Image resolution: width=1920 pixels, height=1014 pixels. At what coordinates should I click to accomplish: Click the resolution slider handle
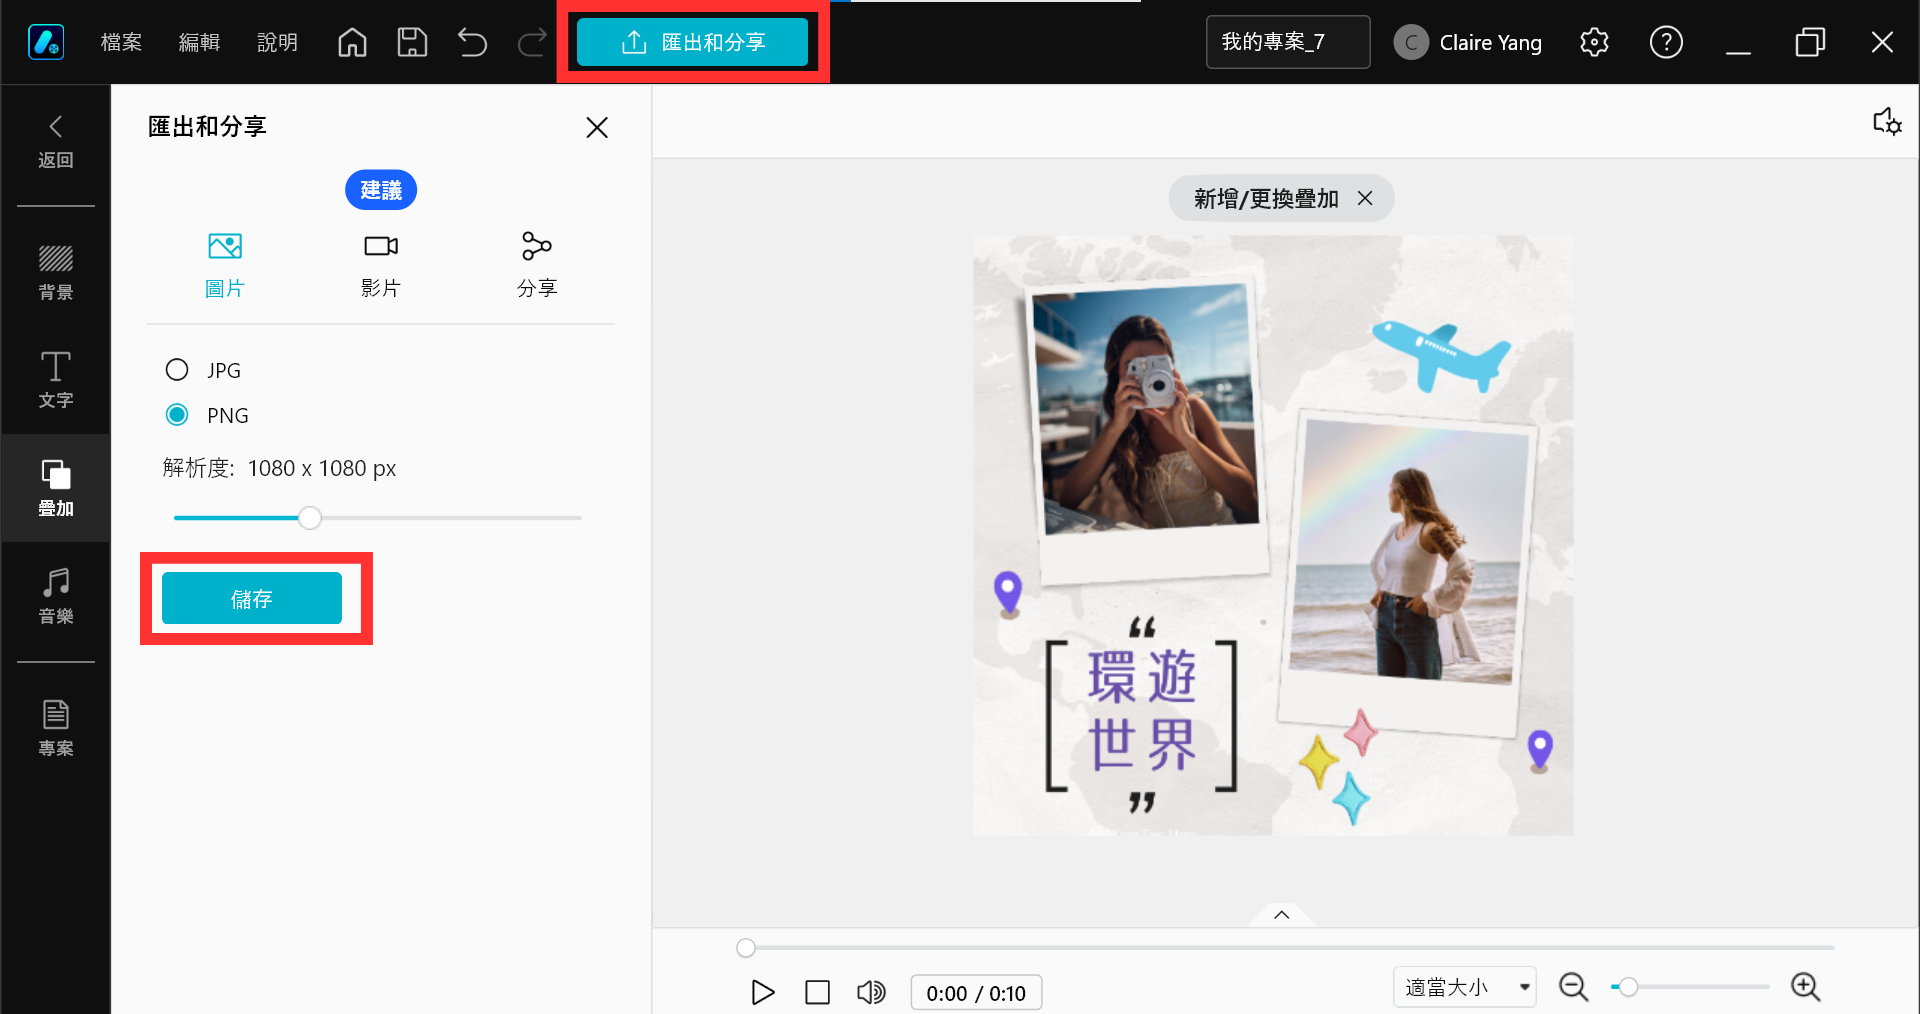click(x=310, y=518)
